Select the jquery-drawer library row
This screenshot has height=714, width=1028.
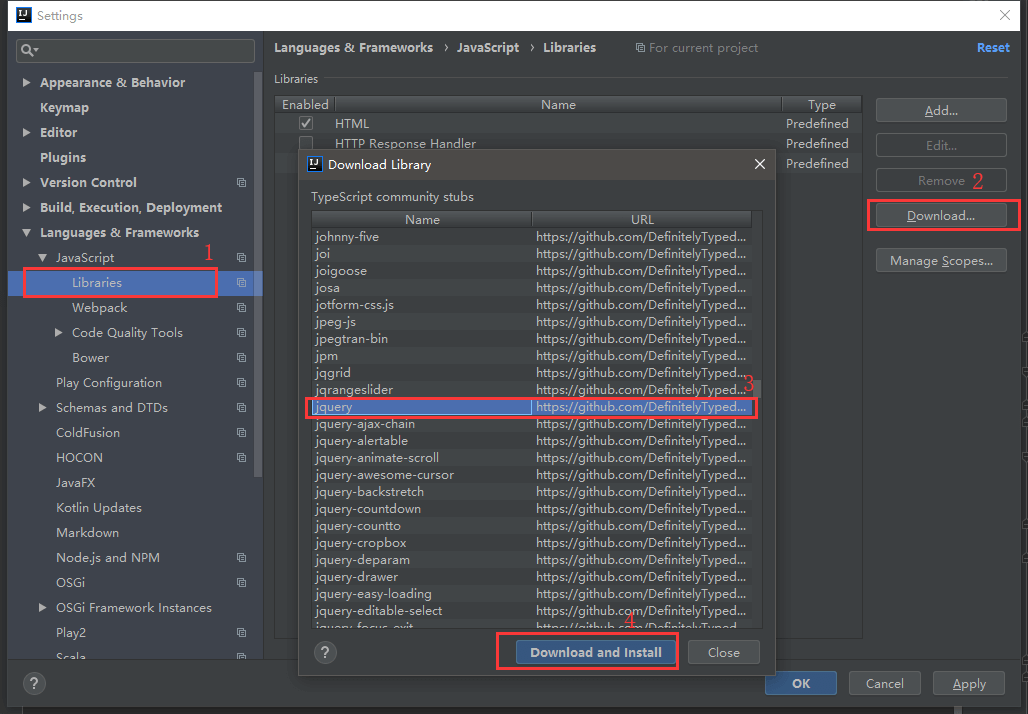click(532, 576)
